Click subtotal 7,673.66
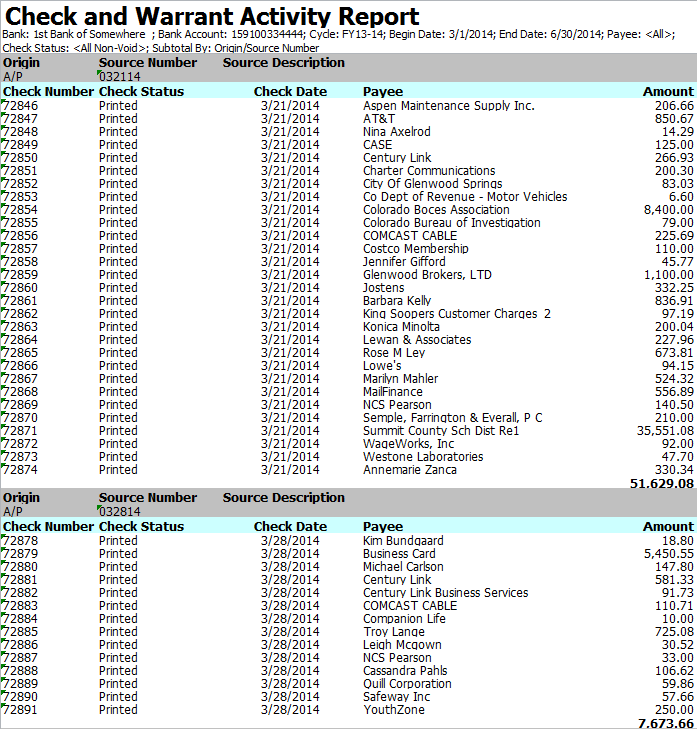The width and height of the screenshot is (697, 729). [x=666, y=723]
